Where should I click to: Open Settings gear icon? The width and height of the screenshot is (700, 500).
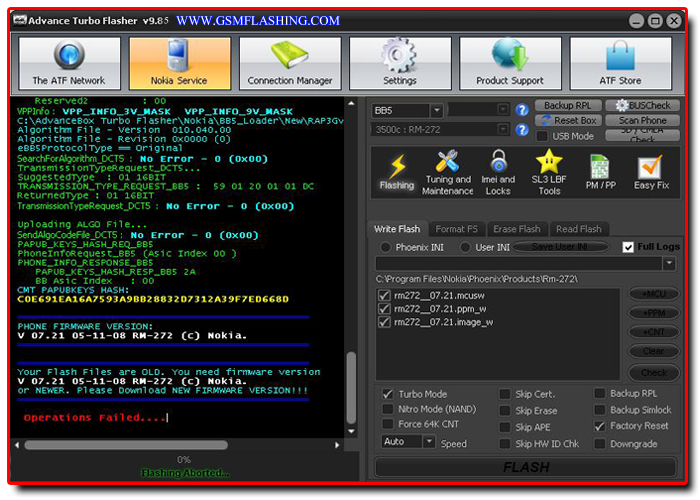point(400,63)
